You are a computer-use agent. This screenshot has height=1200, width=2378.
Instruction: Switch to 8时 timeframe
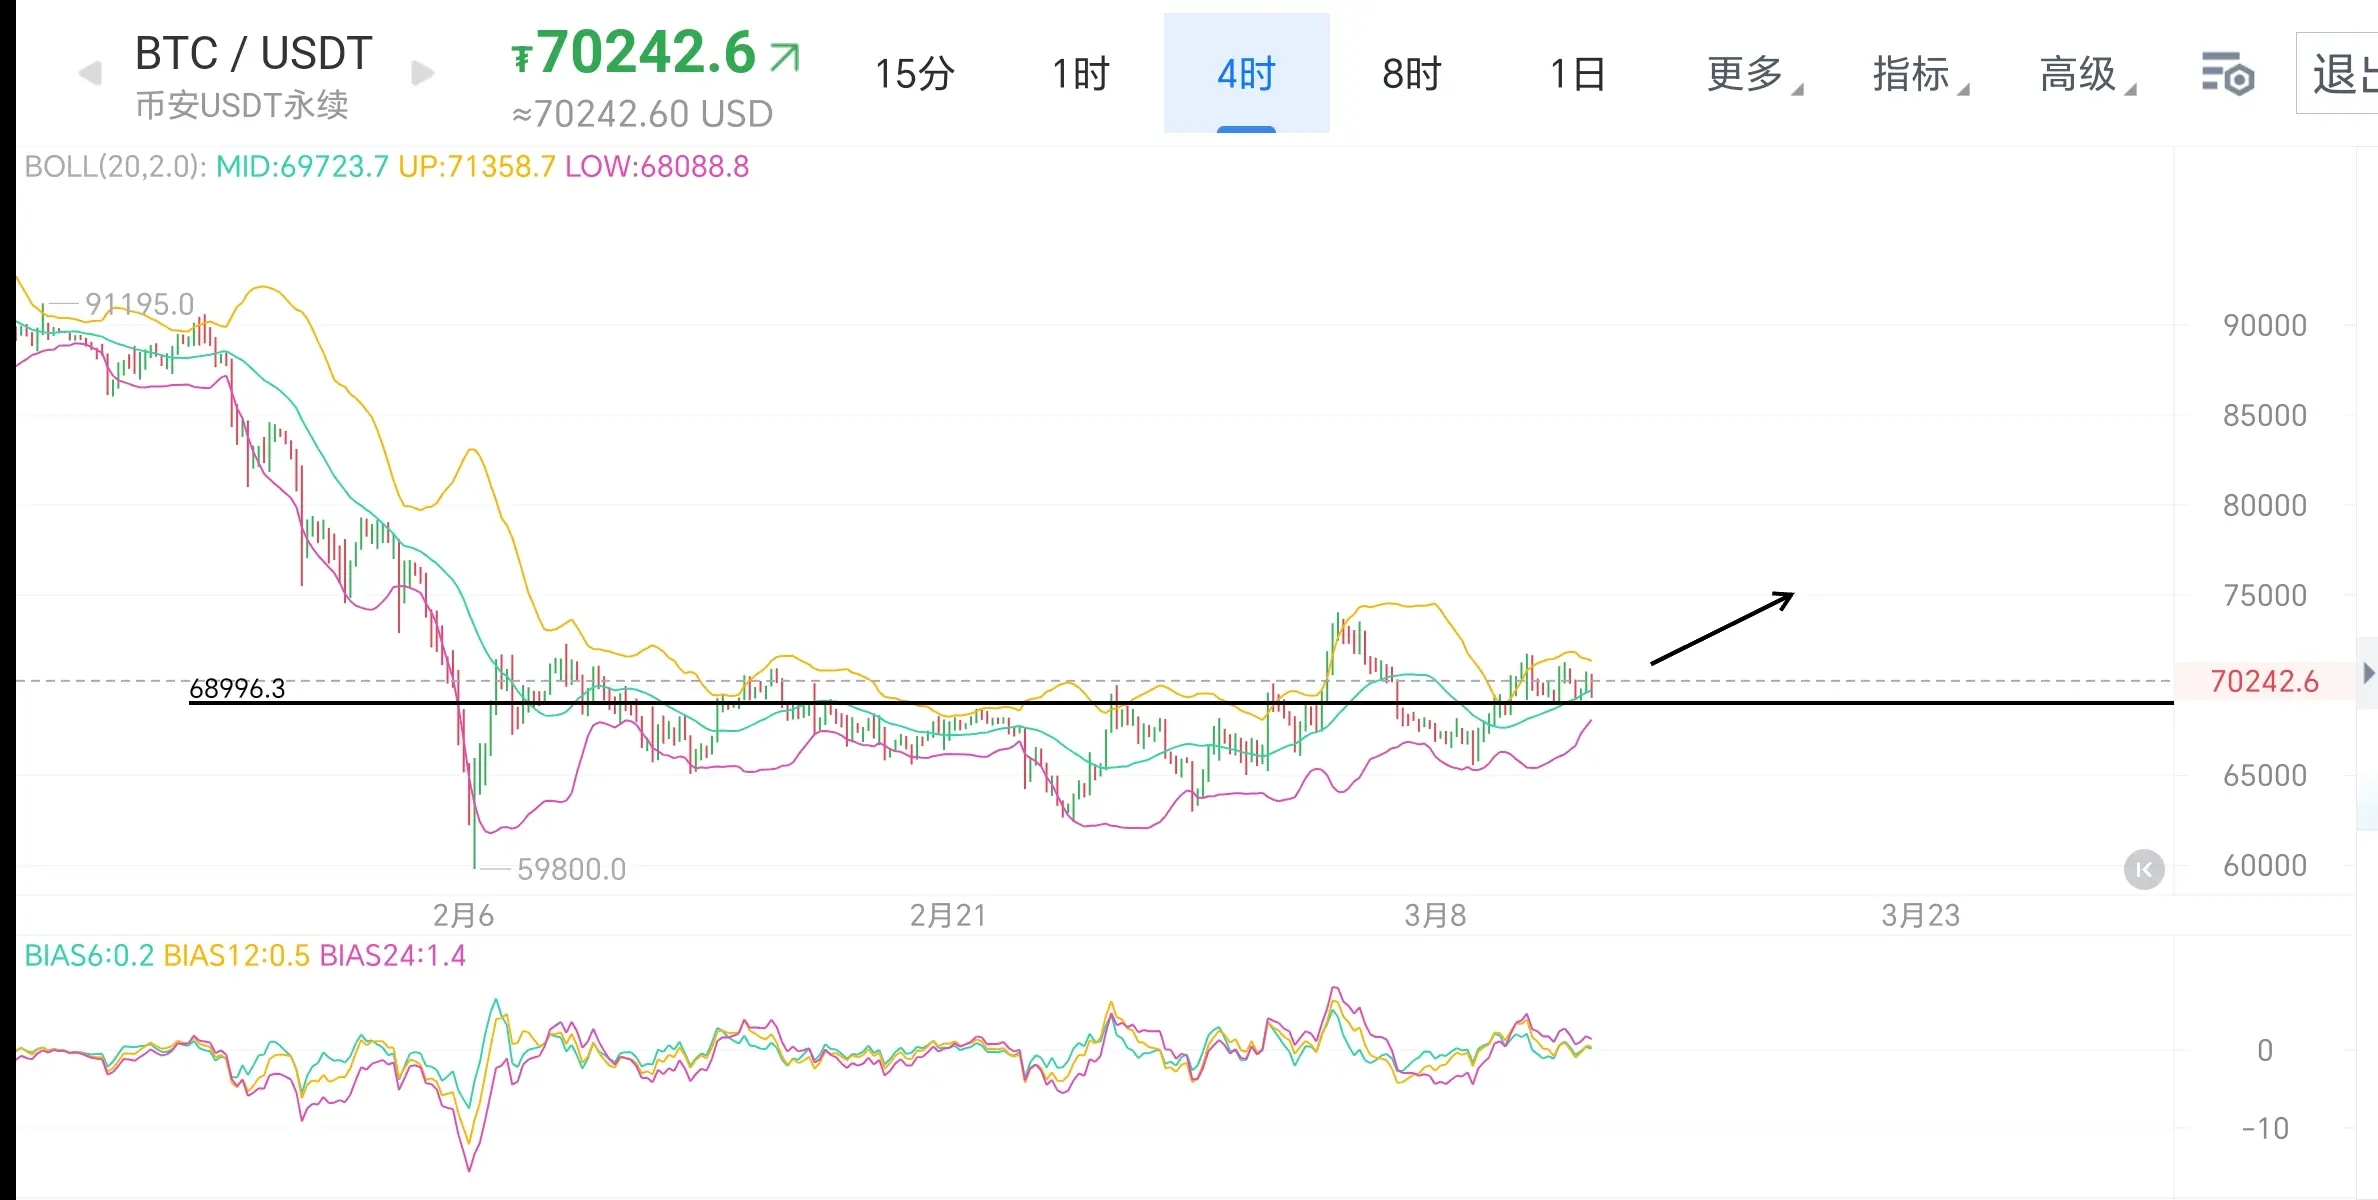(1411, 74)
